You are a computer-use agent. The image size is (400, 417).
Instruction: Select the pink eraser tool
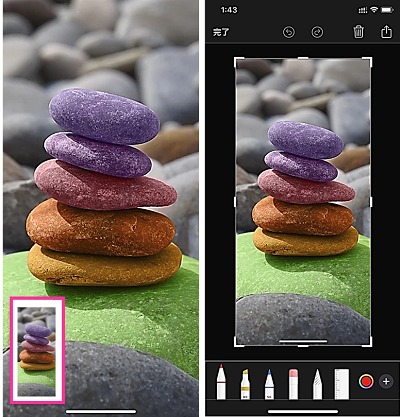pyautogui.click(x=293, y=384)
